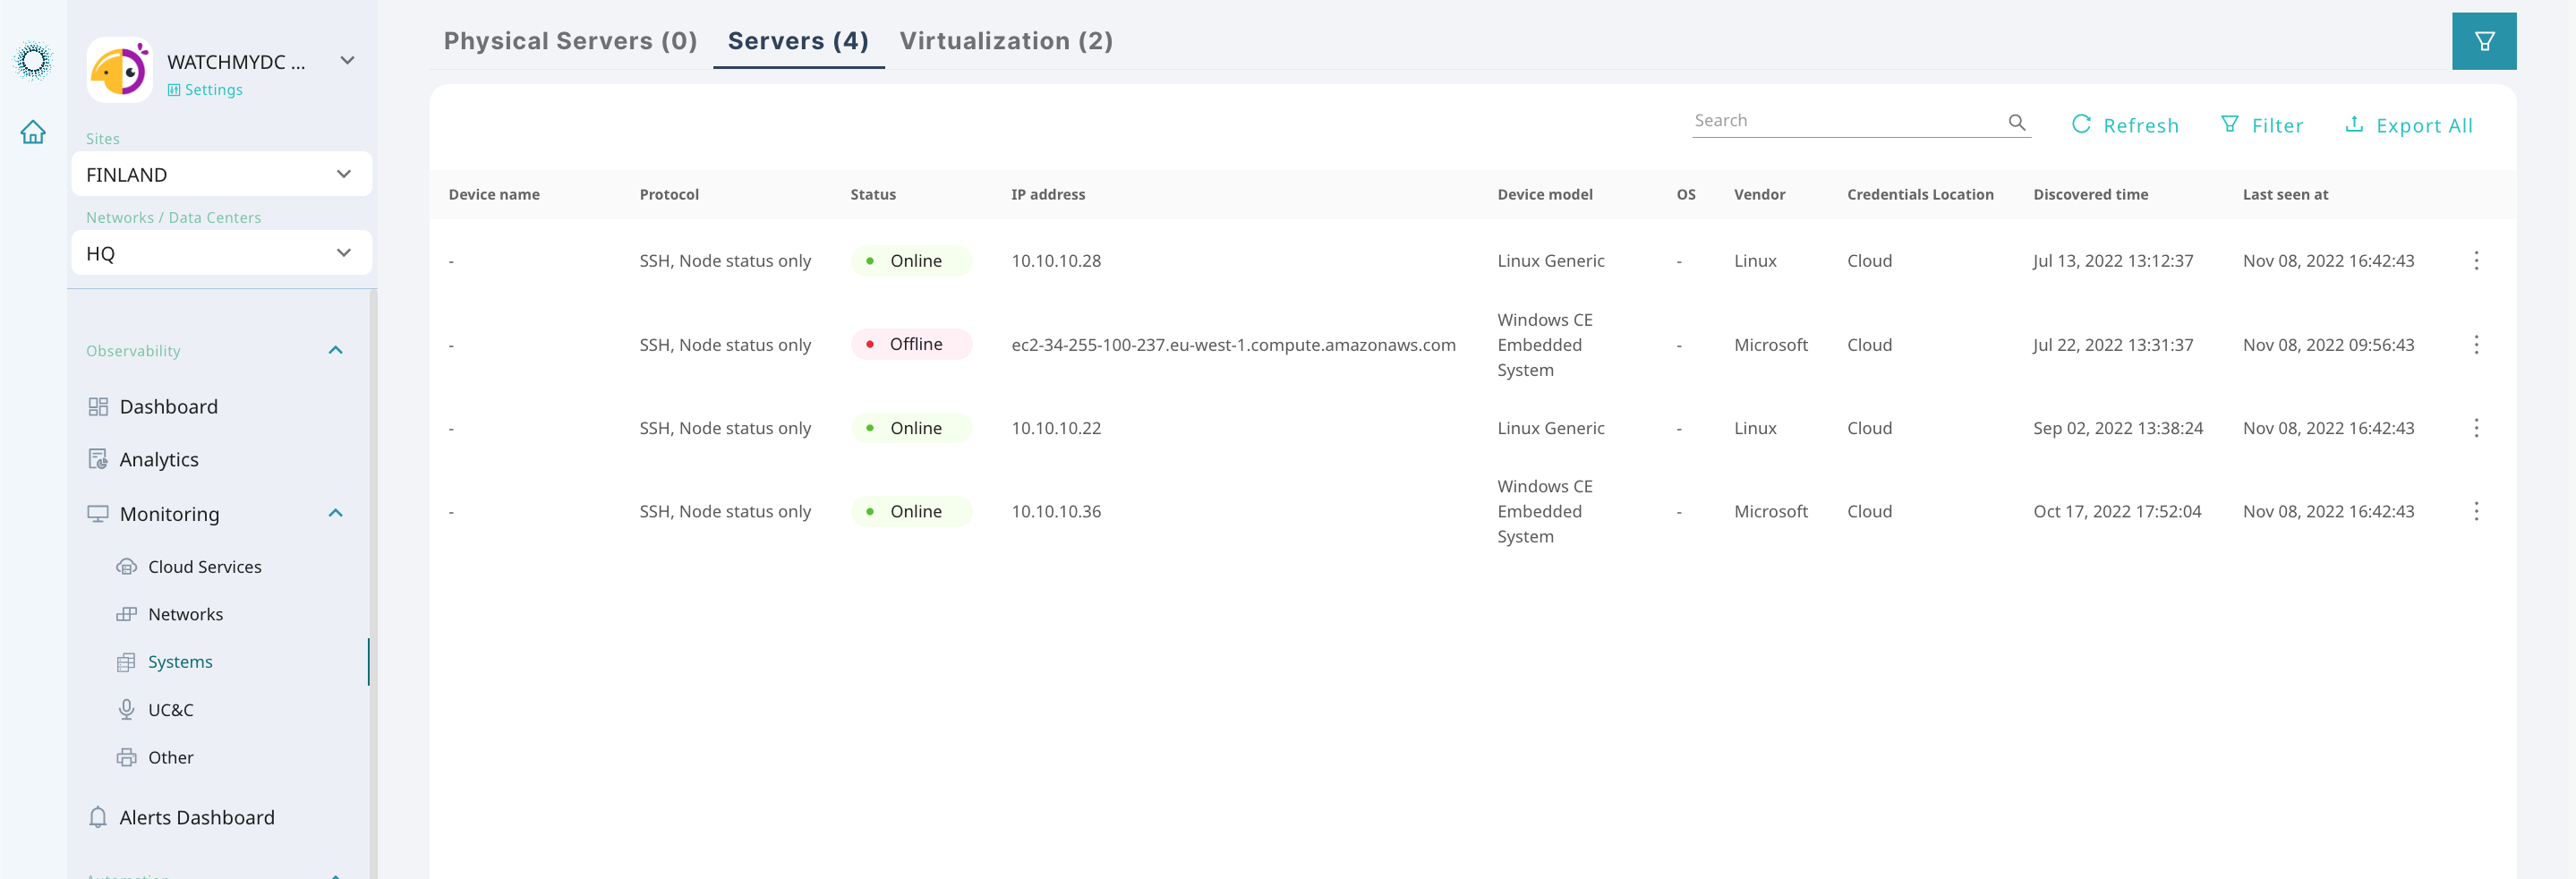This screenshot has height=879, width=2576.
Task: Open the Physical Servers tab
Action: (x=569, y=41)
